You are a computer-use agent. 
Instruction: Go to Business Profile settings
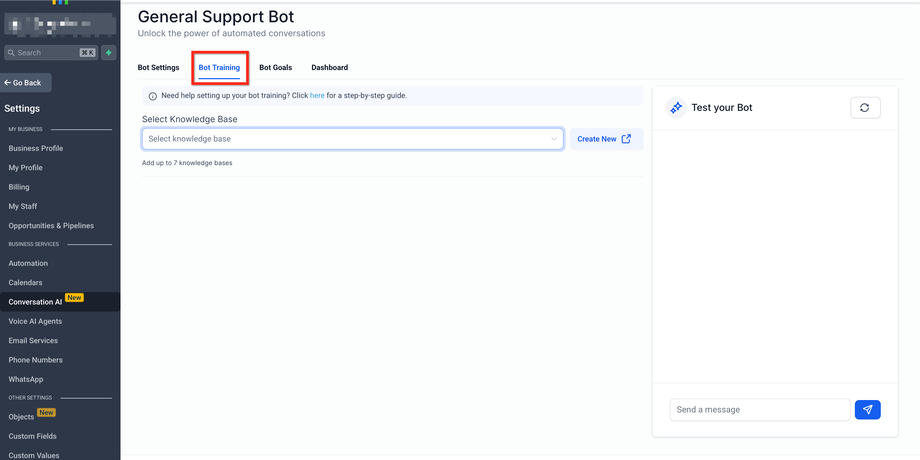pyautogui.click(x=36, y=148)
